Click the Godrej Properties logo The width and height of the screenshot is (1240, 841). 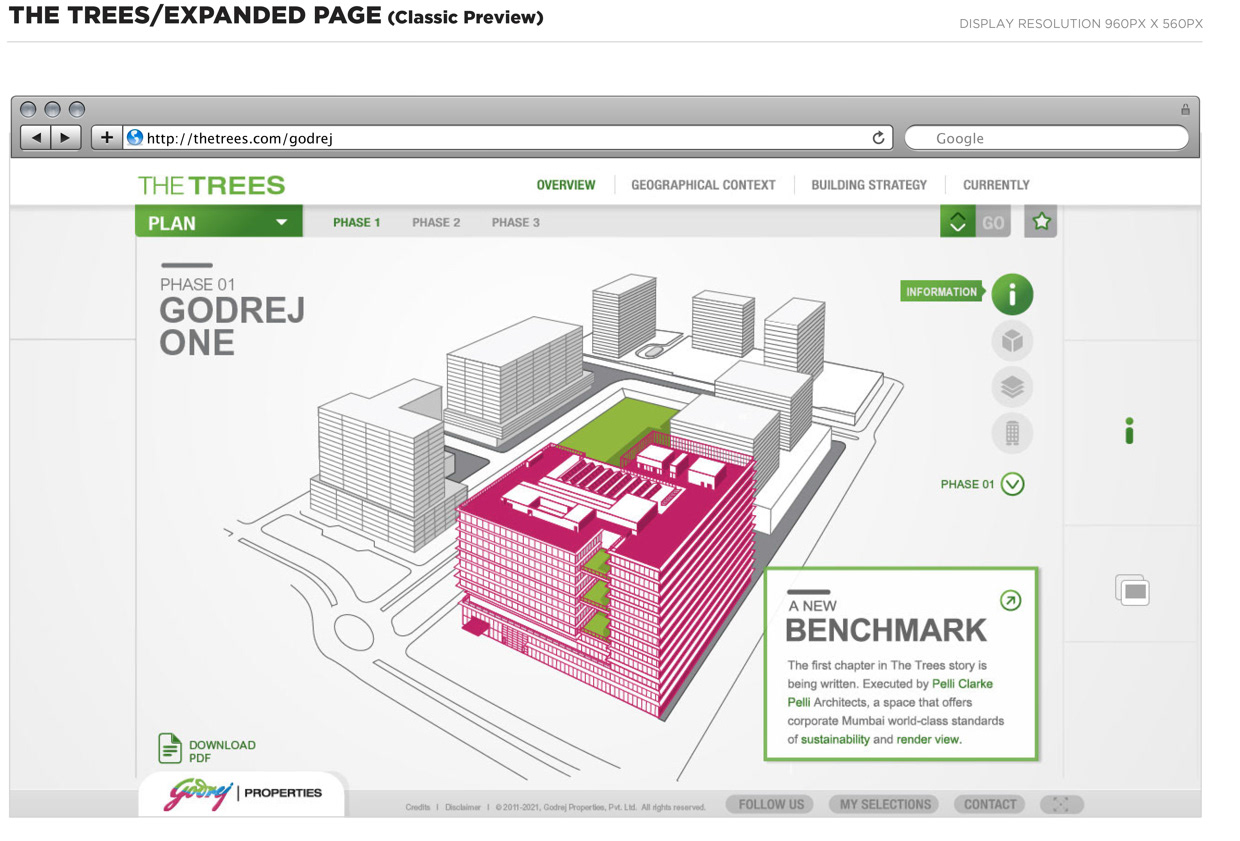point(243,794)
